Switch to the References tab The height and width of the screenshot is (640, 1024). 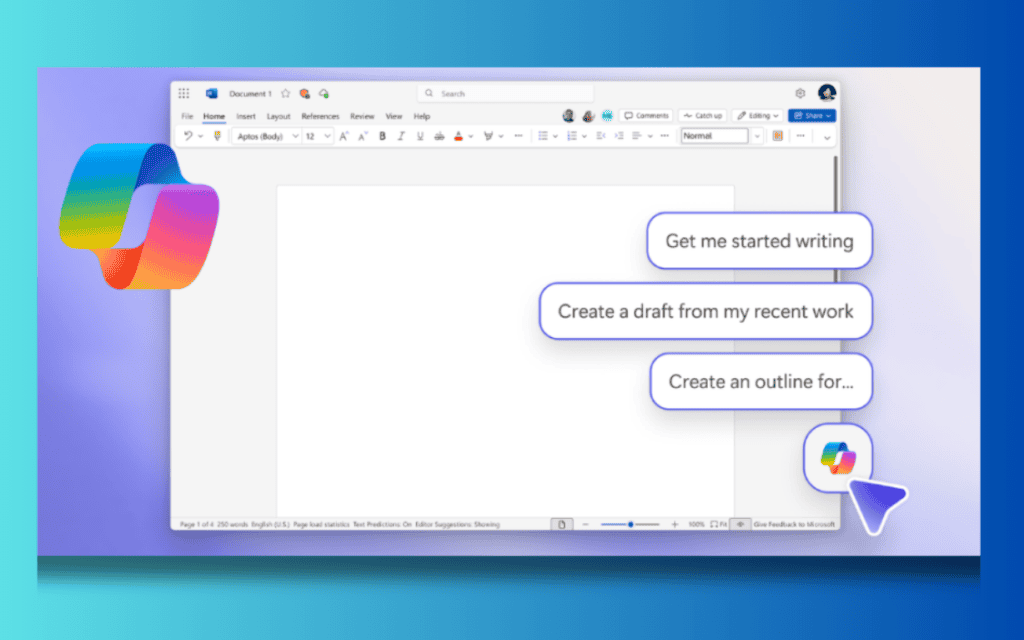click(x=320, y=116)
